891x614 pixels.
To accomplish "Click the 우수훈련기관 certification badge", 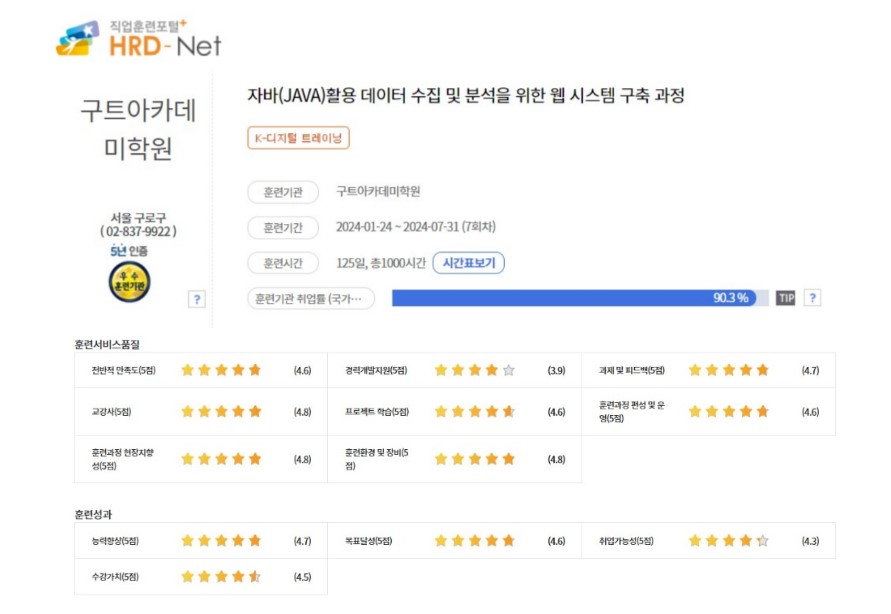I will point(128,281).
